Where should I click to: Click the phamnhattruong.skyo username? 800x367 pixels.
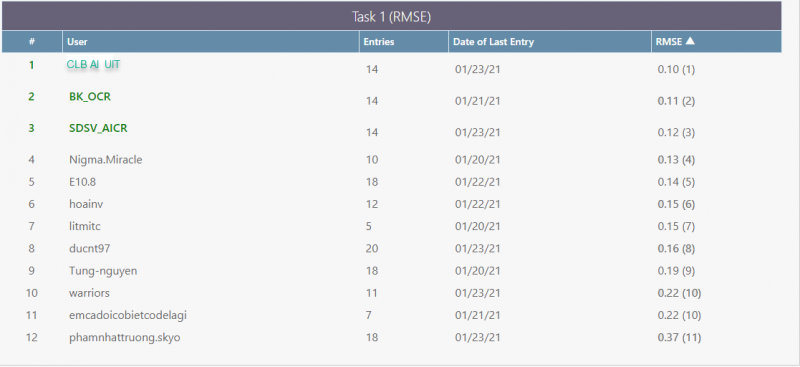[124, 338]
